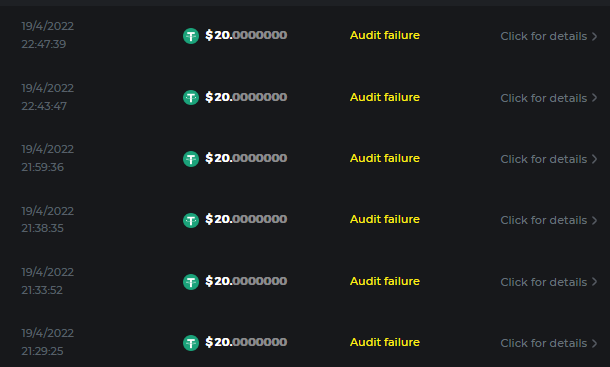This screenshot has height=367, width=610.
Task: Expand chevron arrow for 21:38:35 transaction
Action: 594,220
